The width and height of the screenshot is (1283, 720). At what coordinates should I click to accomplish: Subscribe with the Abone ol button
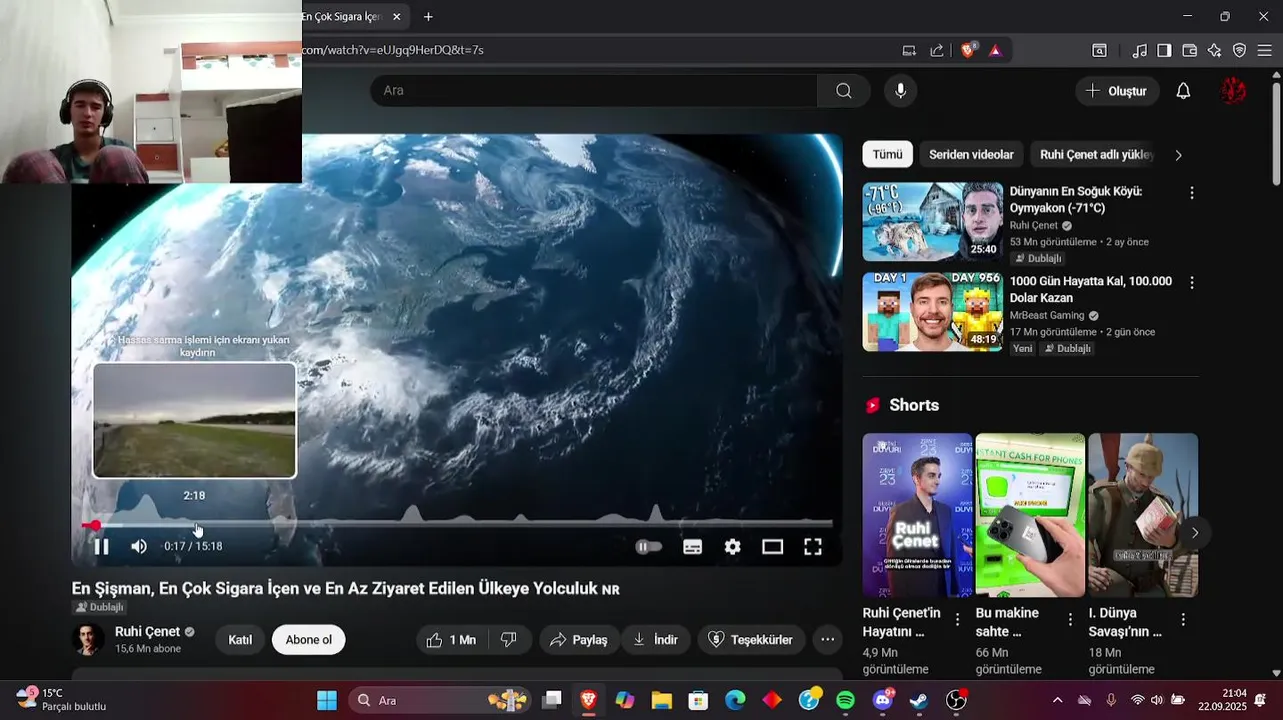coord(309,640)
